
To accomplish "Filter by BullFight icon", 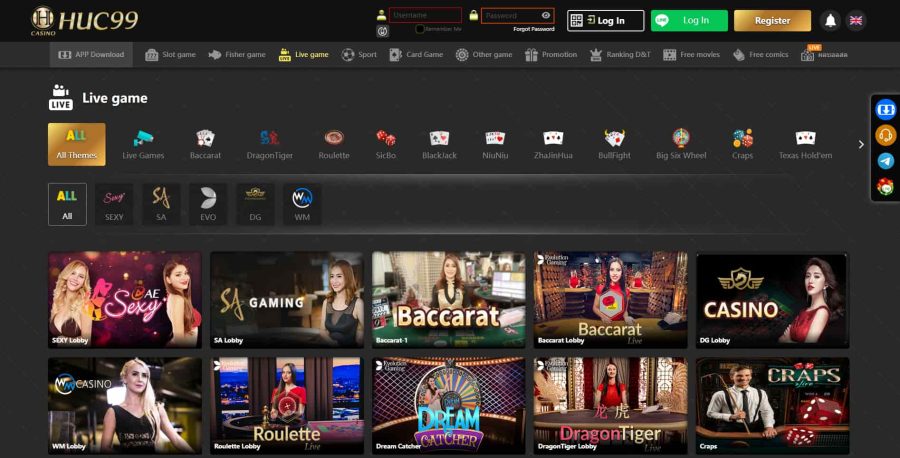I will (x=614, y=144).
